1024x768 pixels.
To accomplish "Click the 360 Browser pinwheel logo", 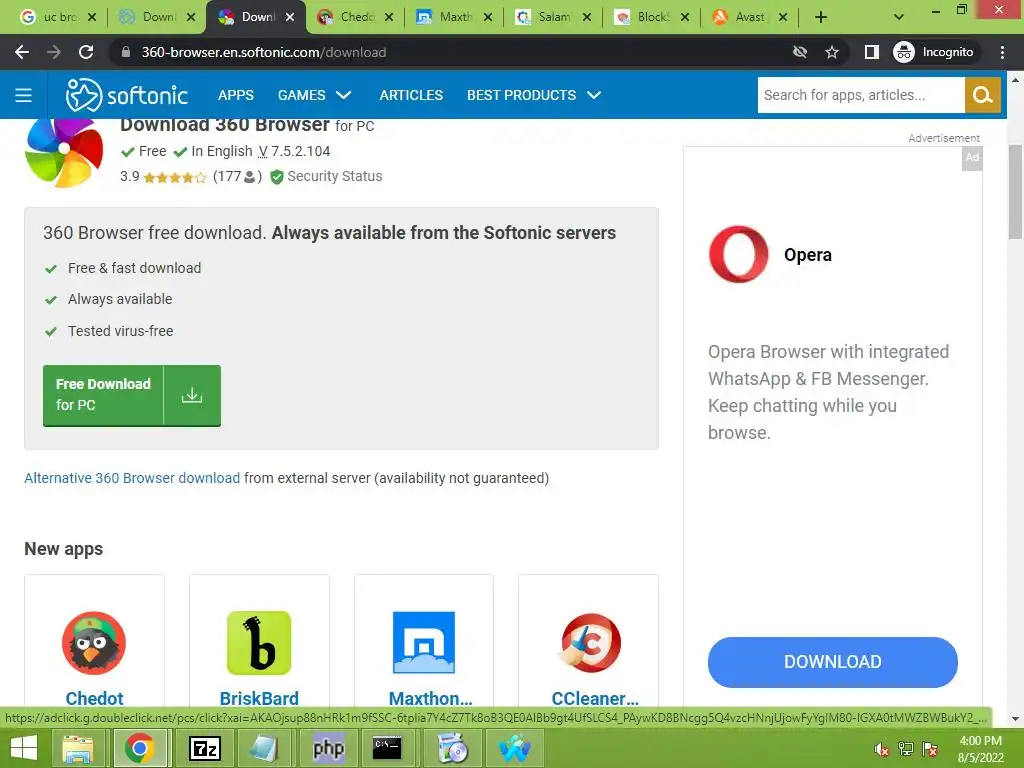I will (x=64, y=152).
